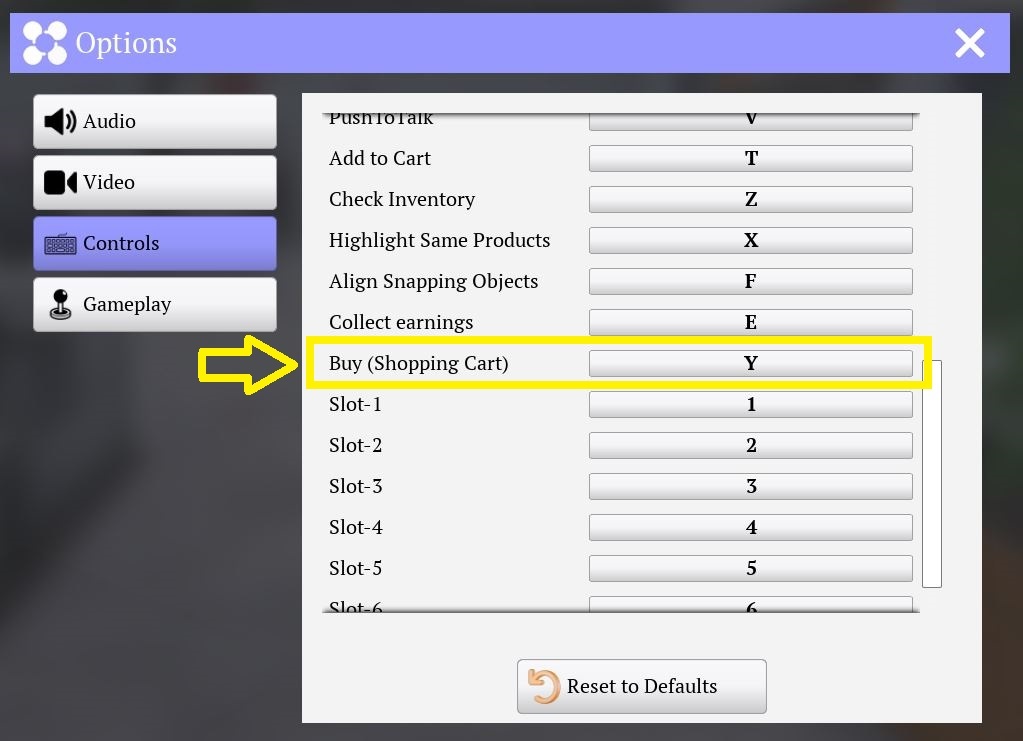
Task: Click Reset to Defaults button
Action: pyautogui.click(x=642, y=686)
